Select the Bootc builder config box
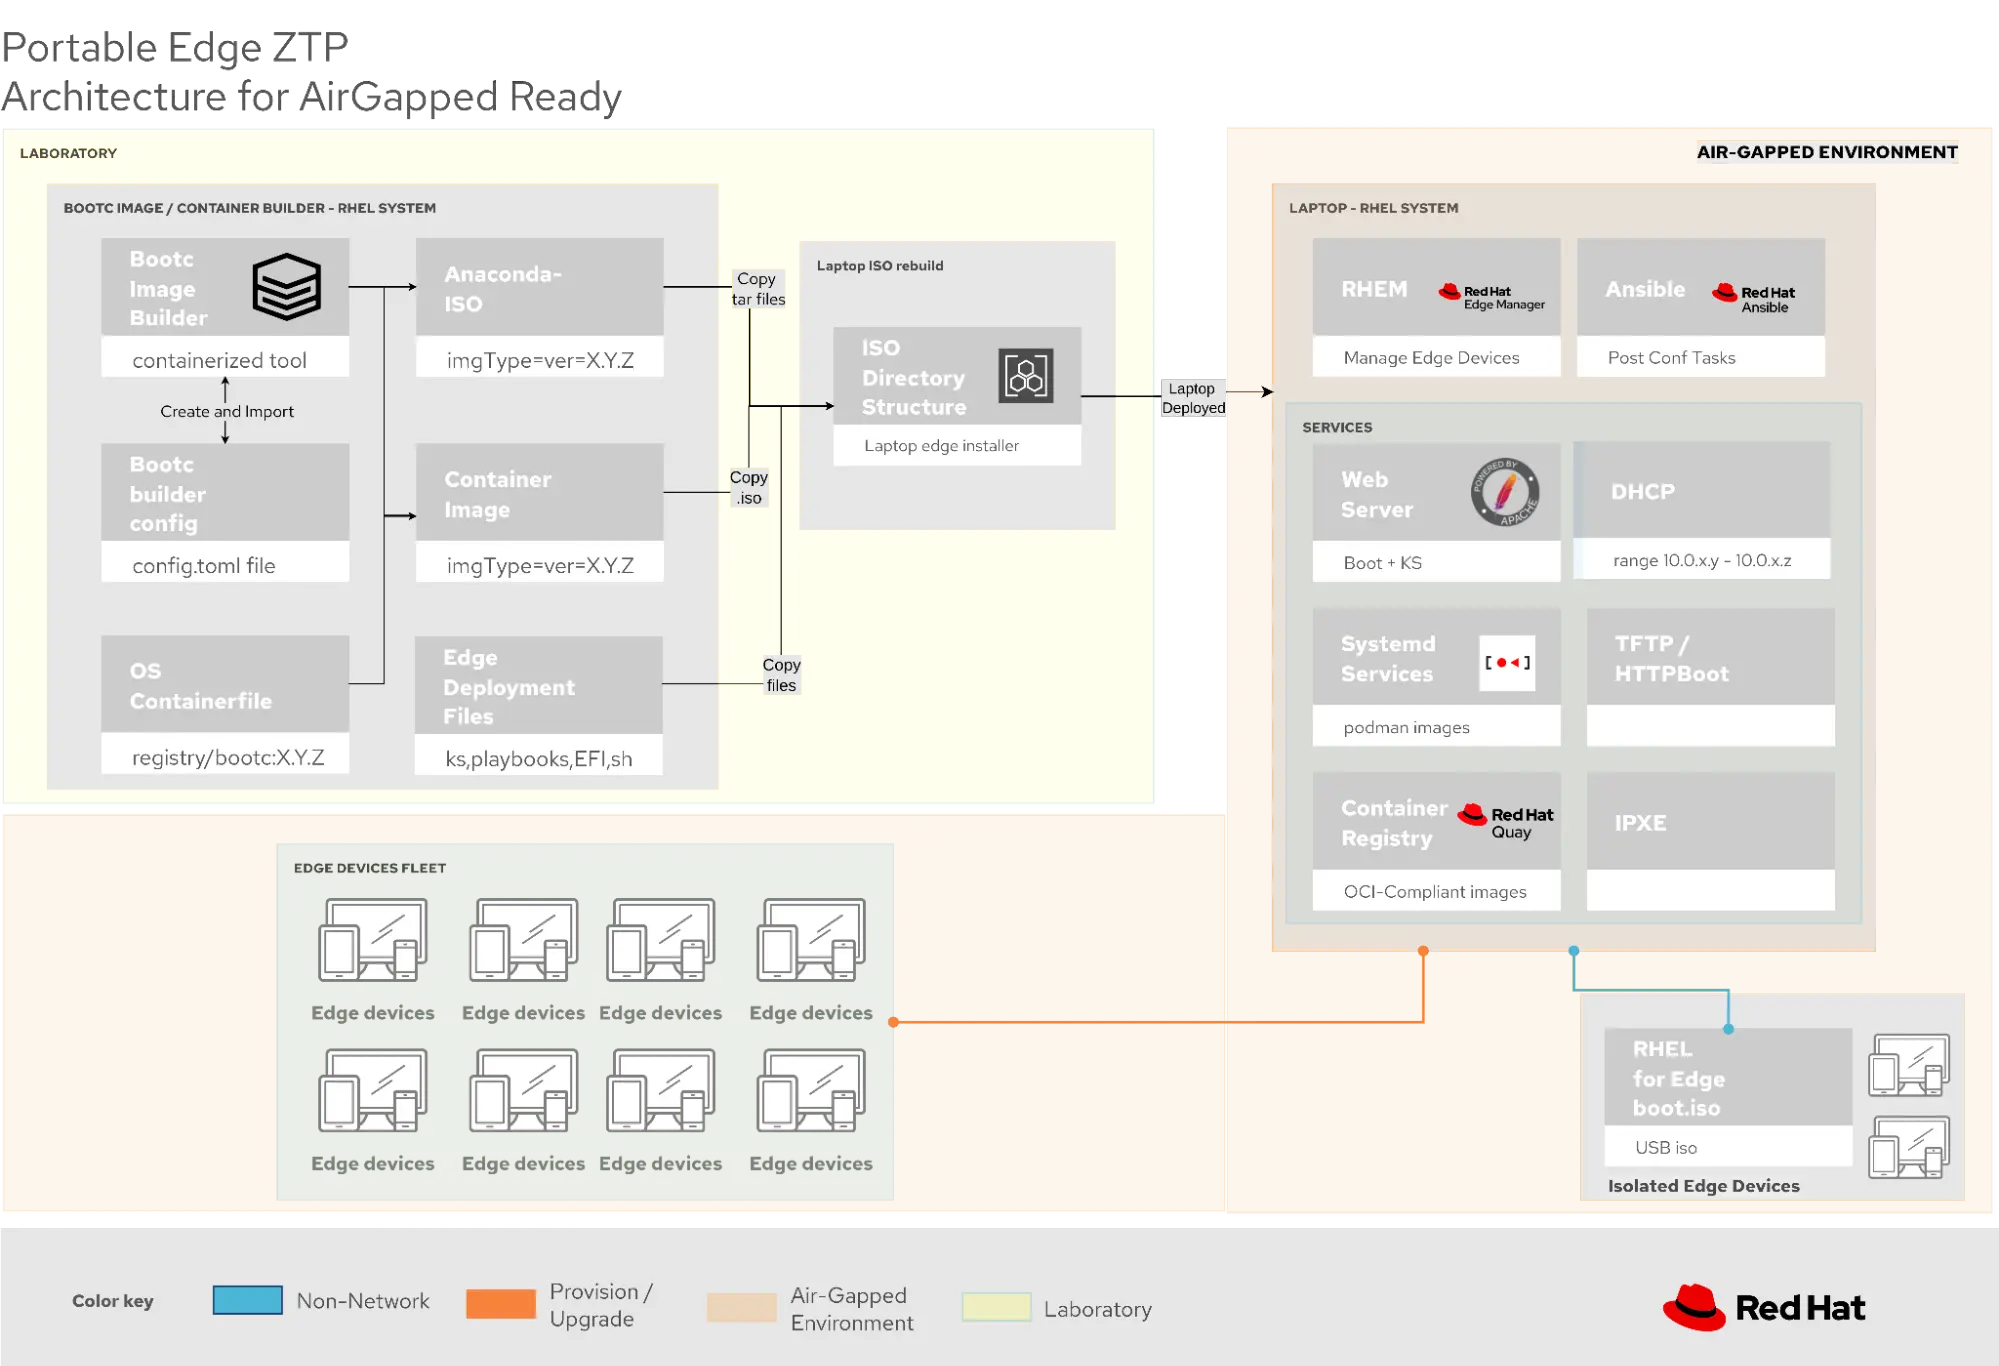Screen dimensions: 1999x1366 pyautogui.click(x=225, y=513)
